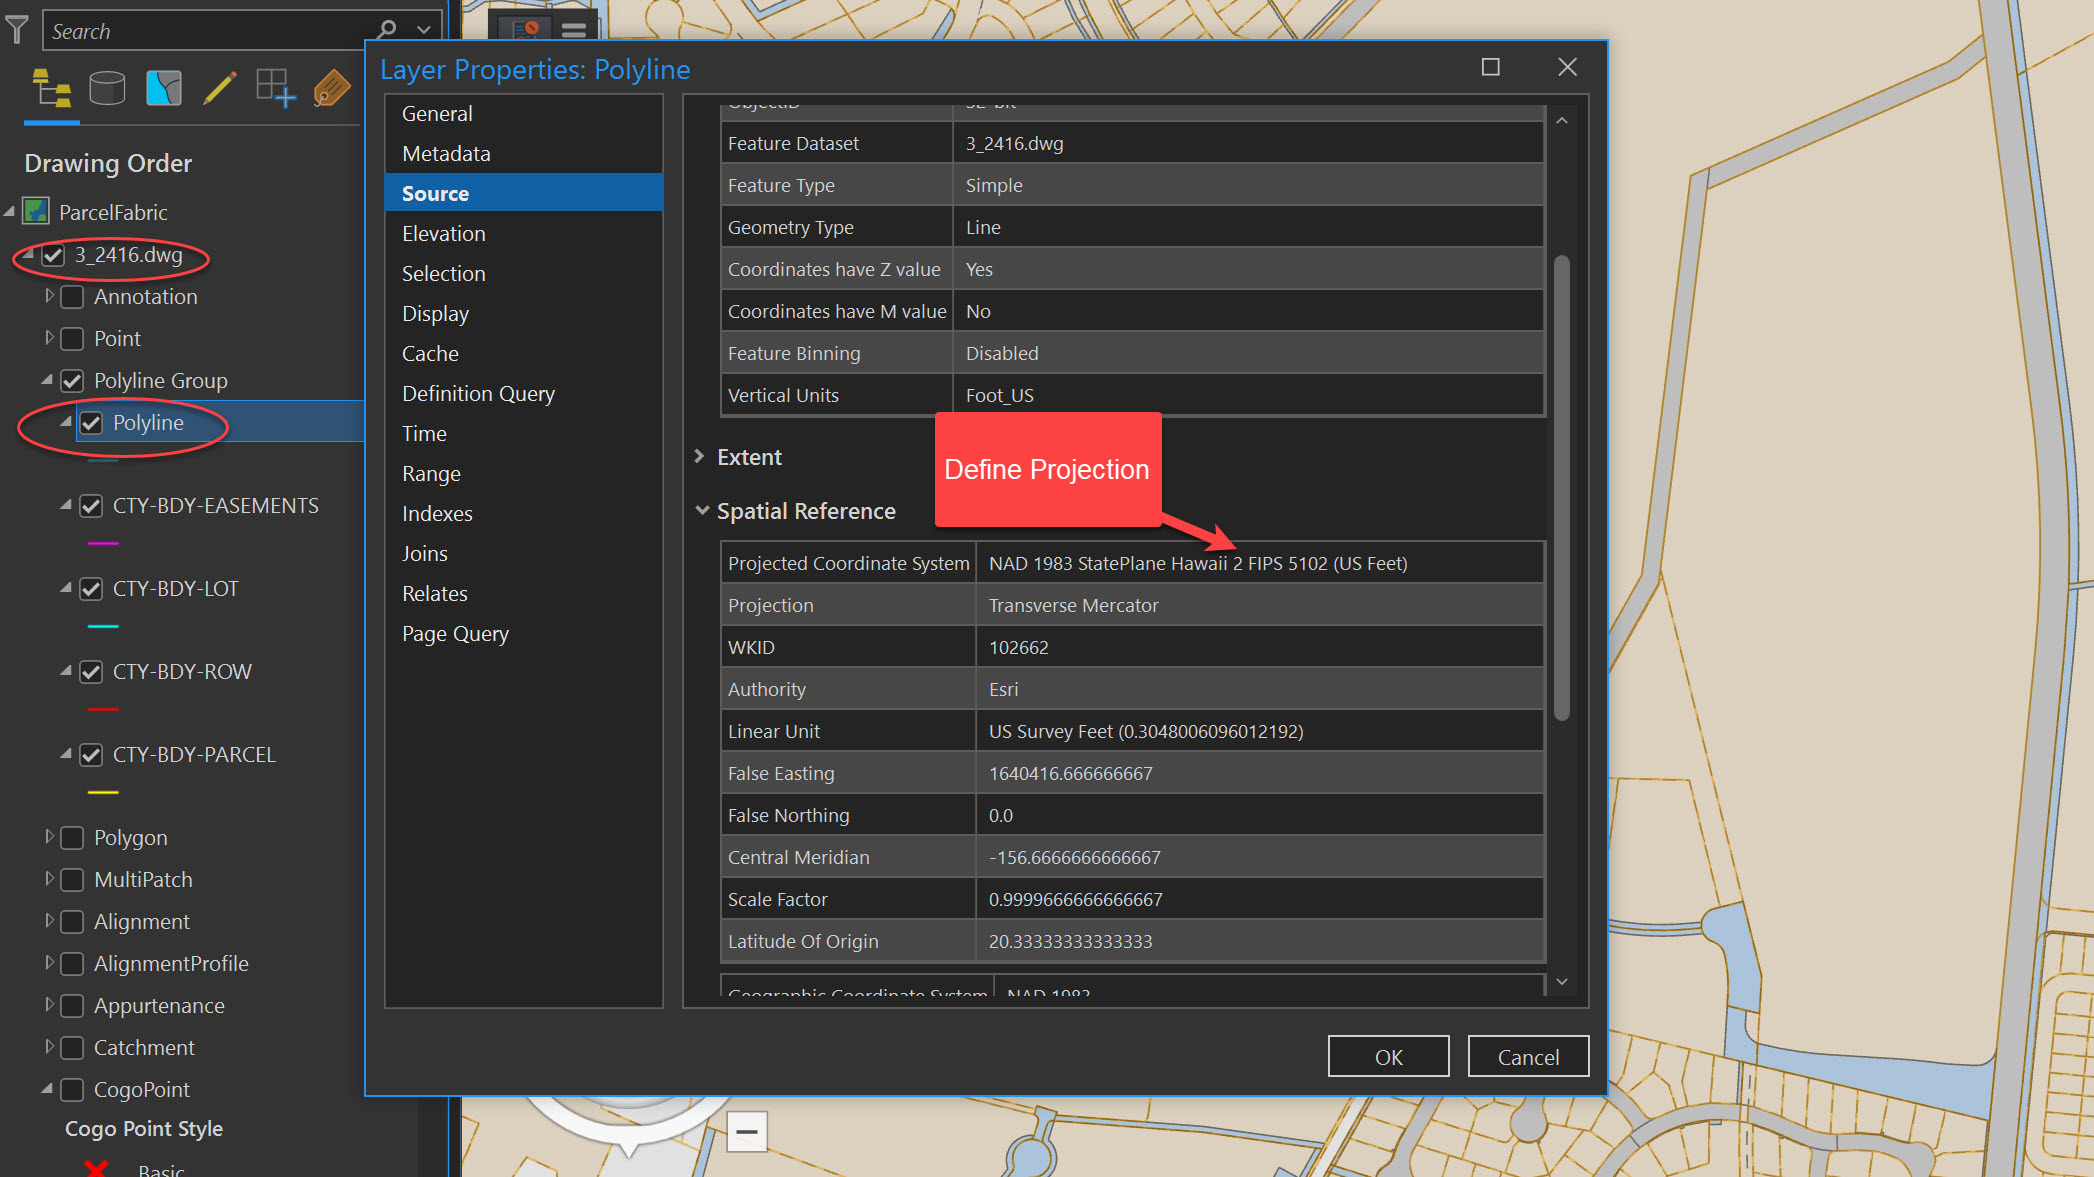Expand the Annotation layer tree node

[x=49, y=296]
